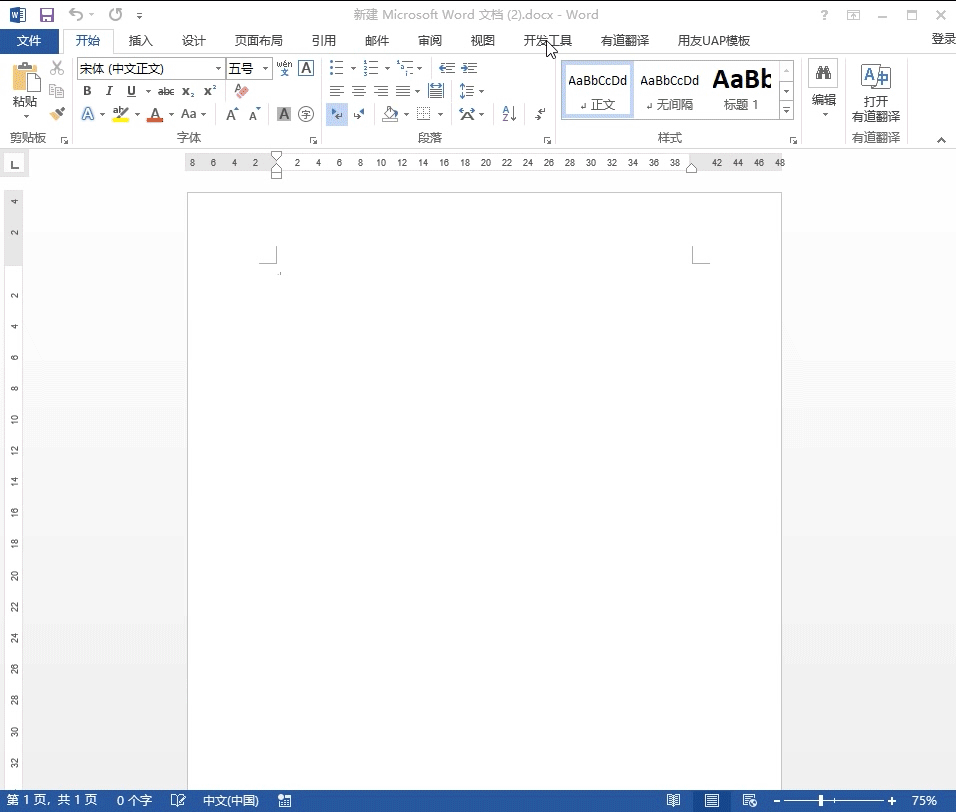Click the Copy icon in clipboard group
This screenshot has width=956, height=812.
coord(57,91)
